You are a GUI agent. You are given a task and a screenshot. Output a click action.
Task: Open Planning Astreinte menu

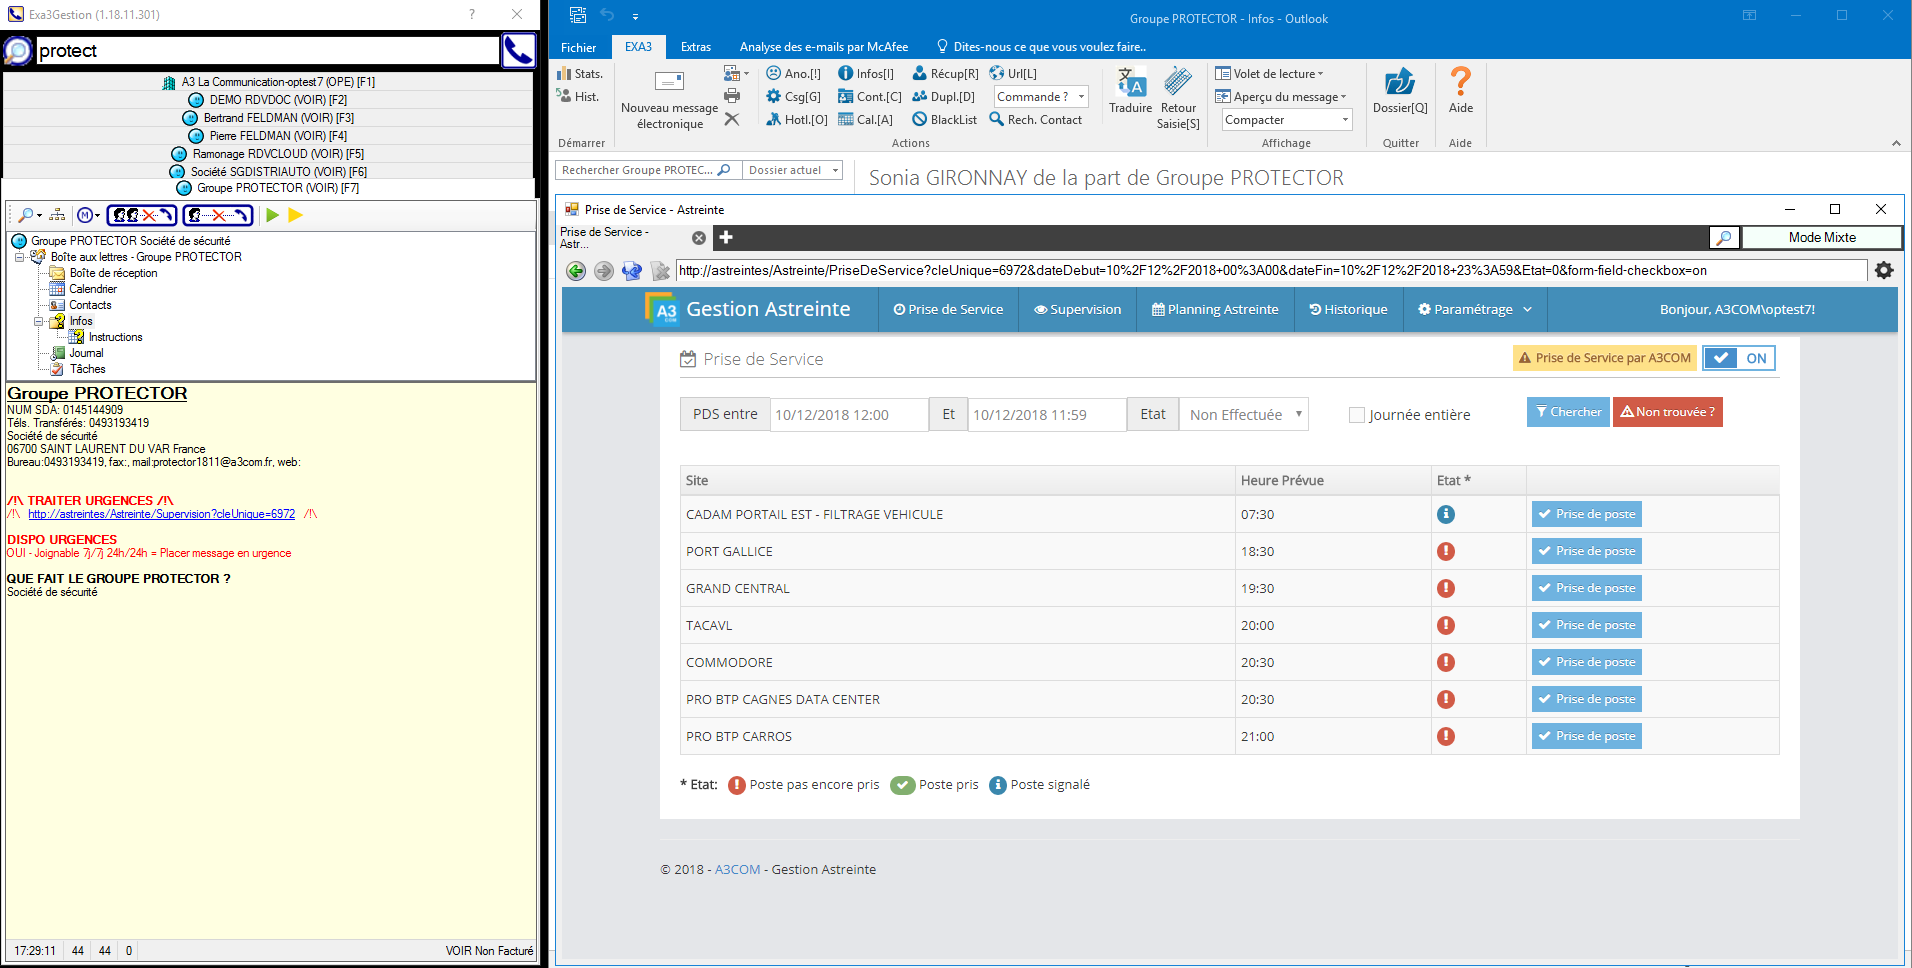pos(1215,310)
